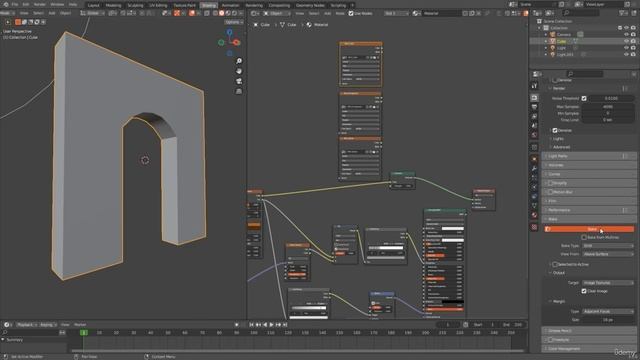The image size is (640, 360).
Task: Enable the Simplify panel checkbox
Action: click(x=551, y=183)
